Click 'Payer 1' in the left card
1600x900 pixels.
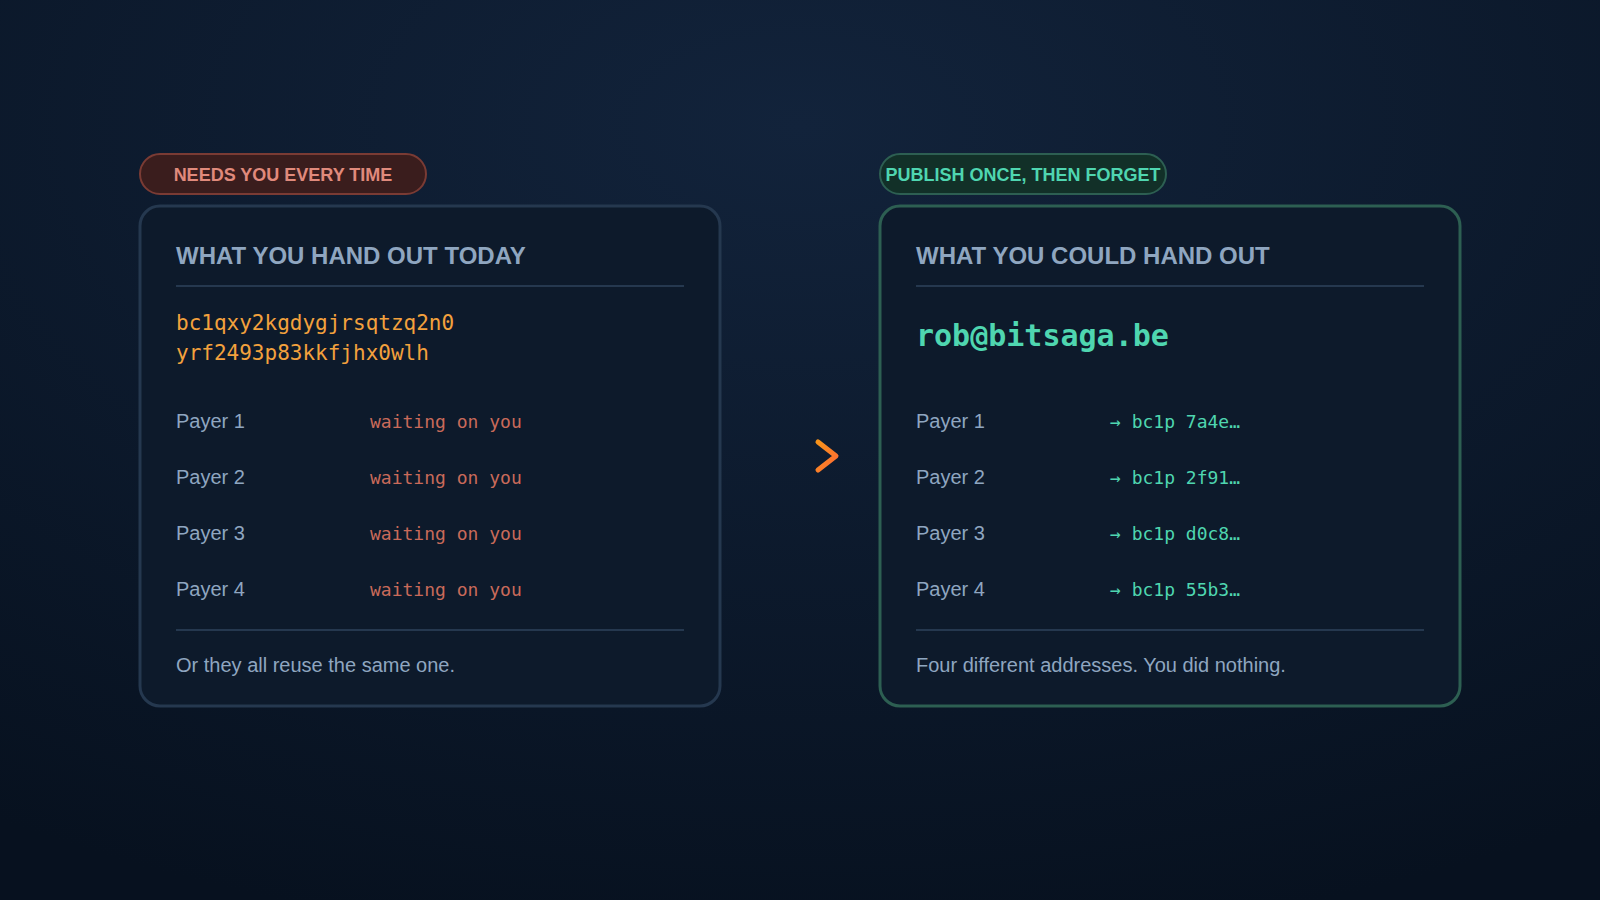pos(210,421)
